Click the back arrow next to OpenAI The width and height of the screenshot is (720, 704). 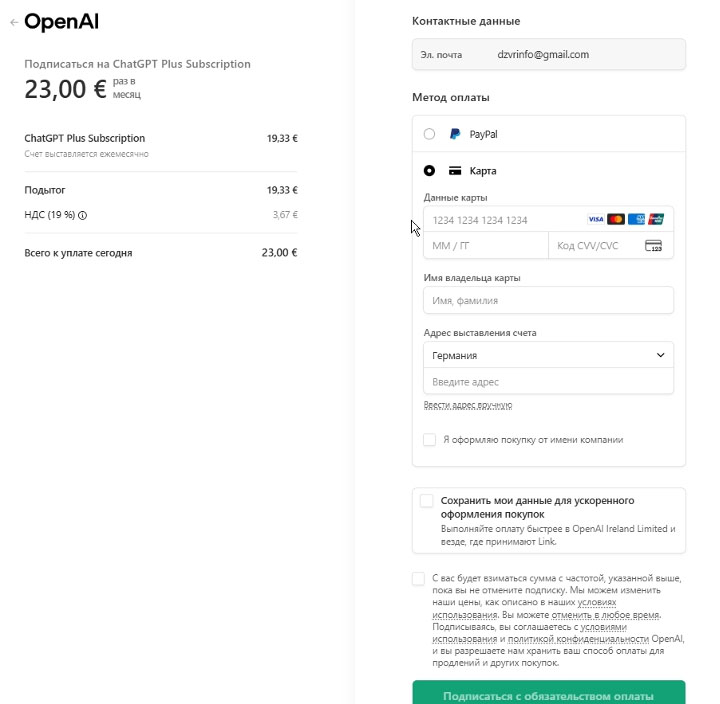tap(14, 22)
